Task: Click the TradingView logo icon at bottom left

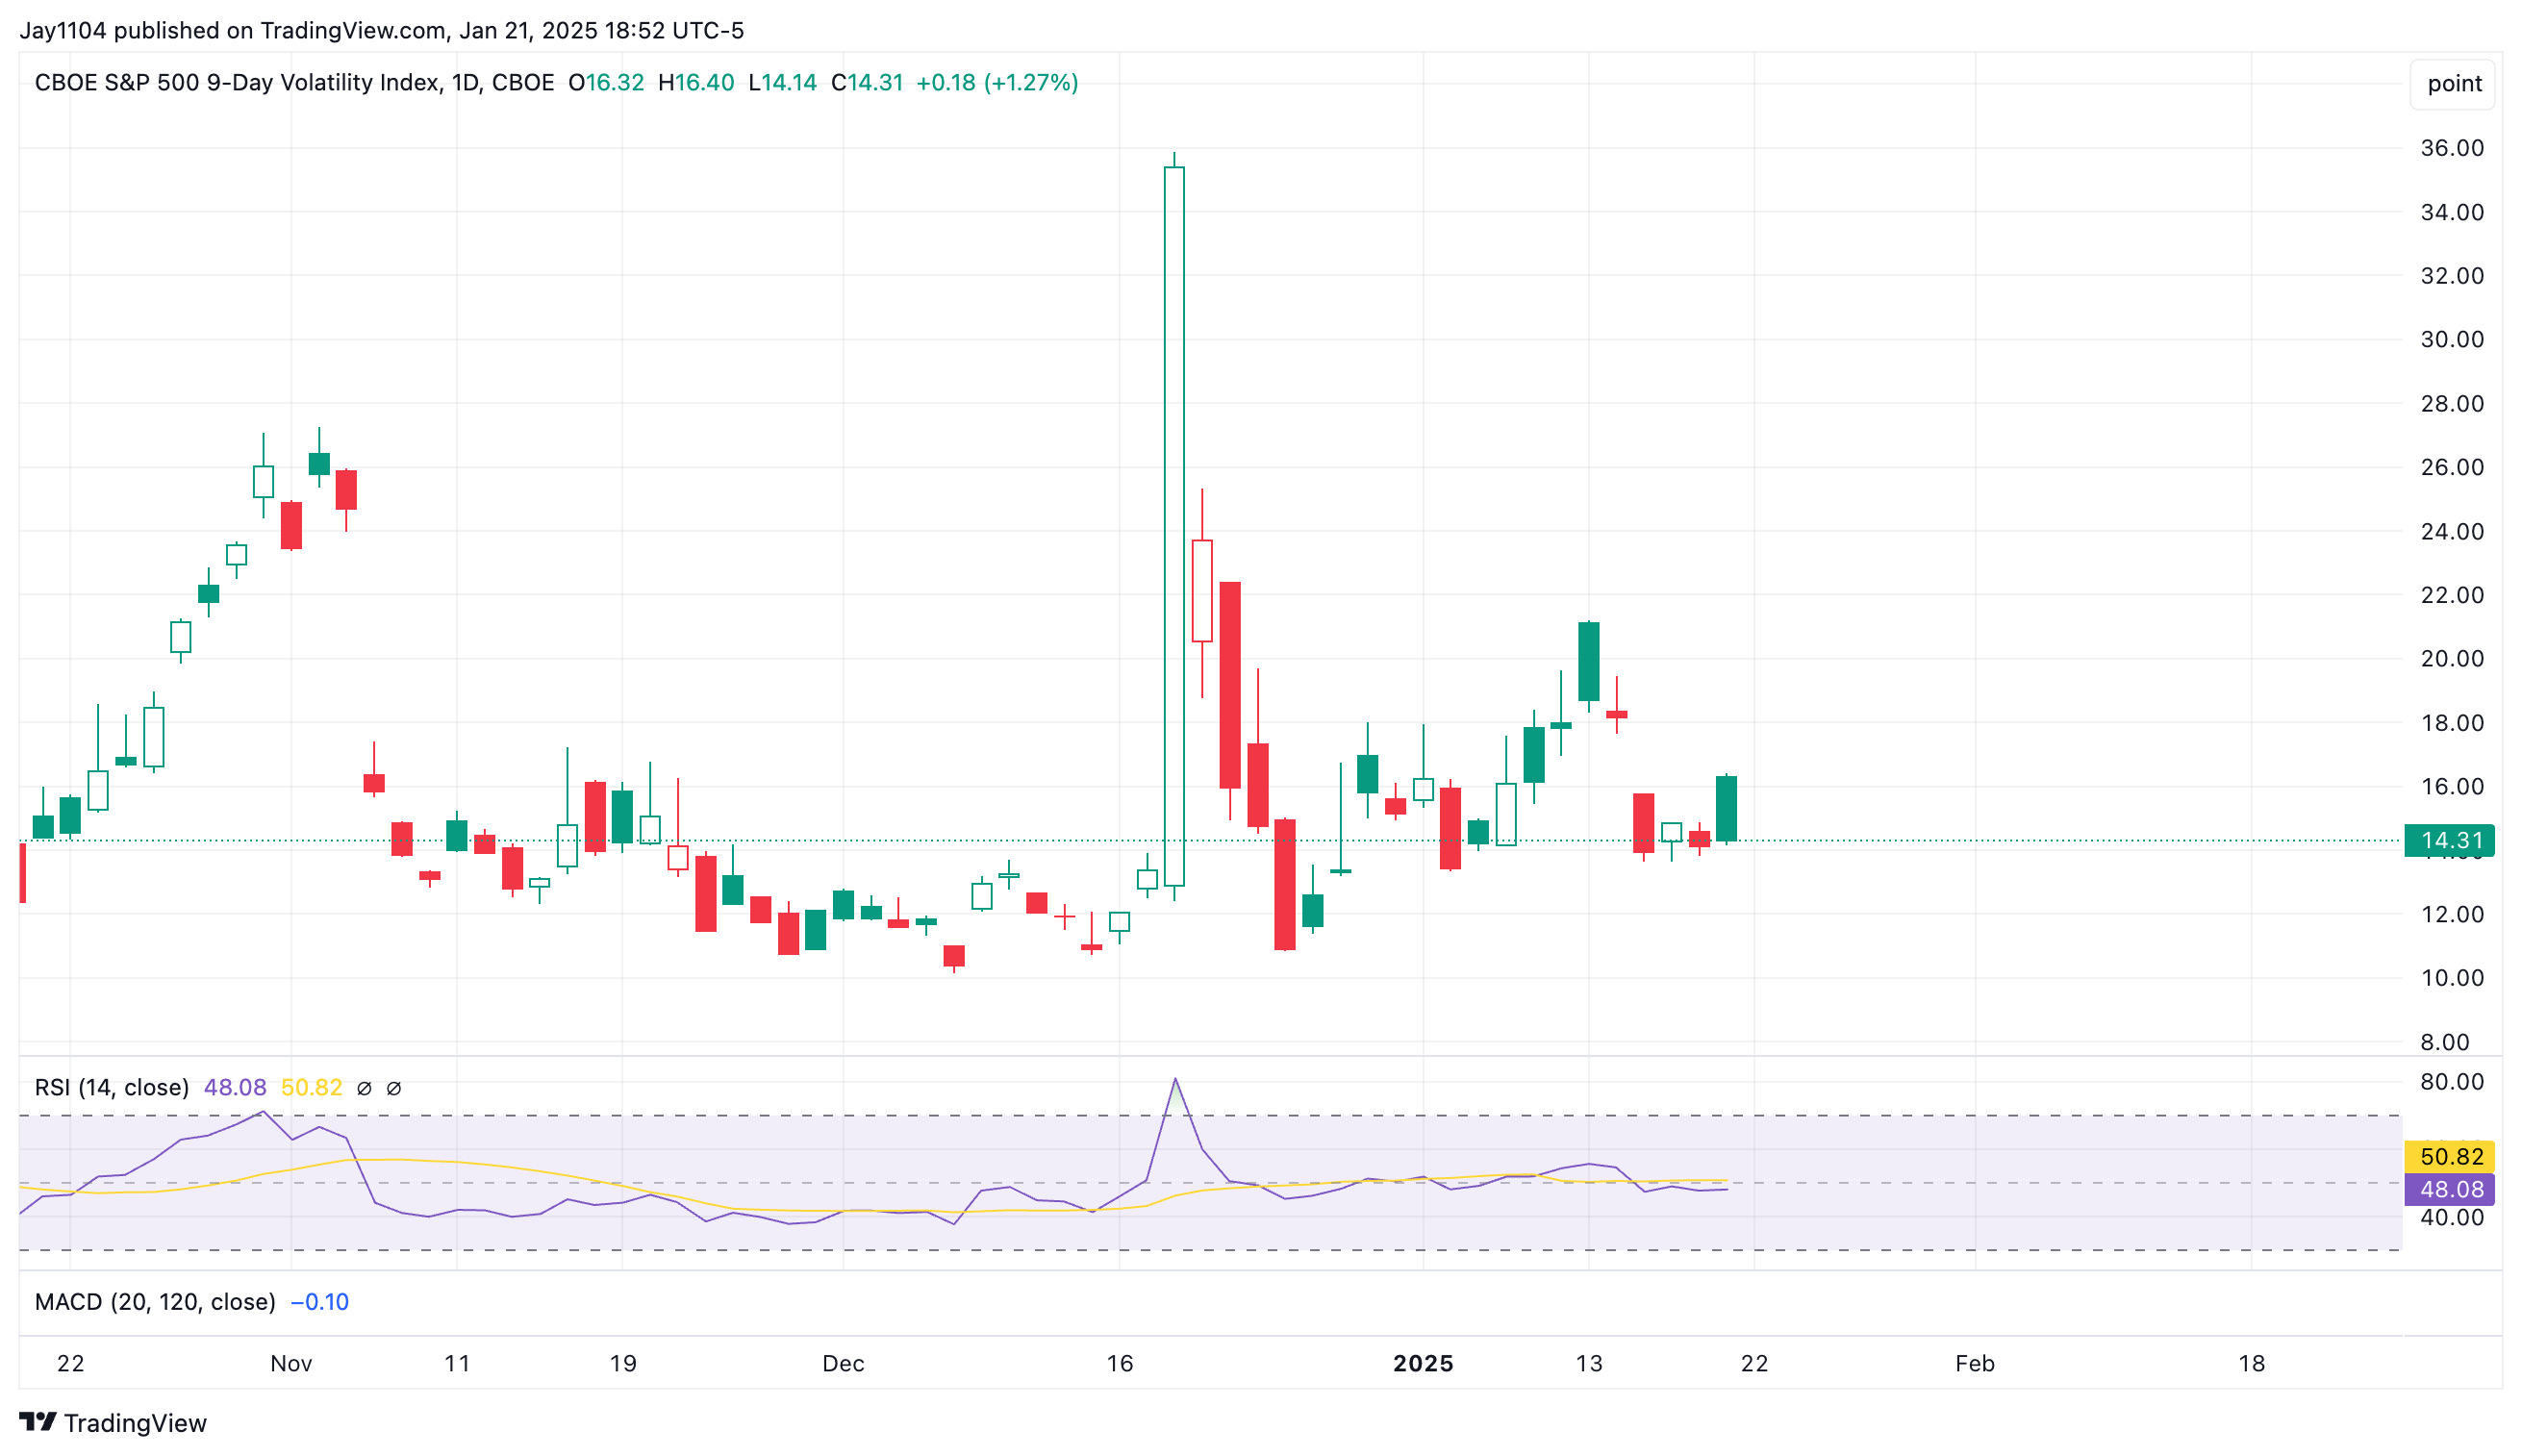Action: click(x=38, y=1421)
